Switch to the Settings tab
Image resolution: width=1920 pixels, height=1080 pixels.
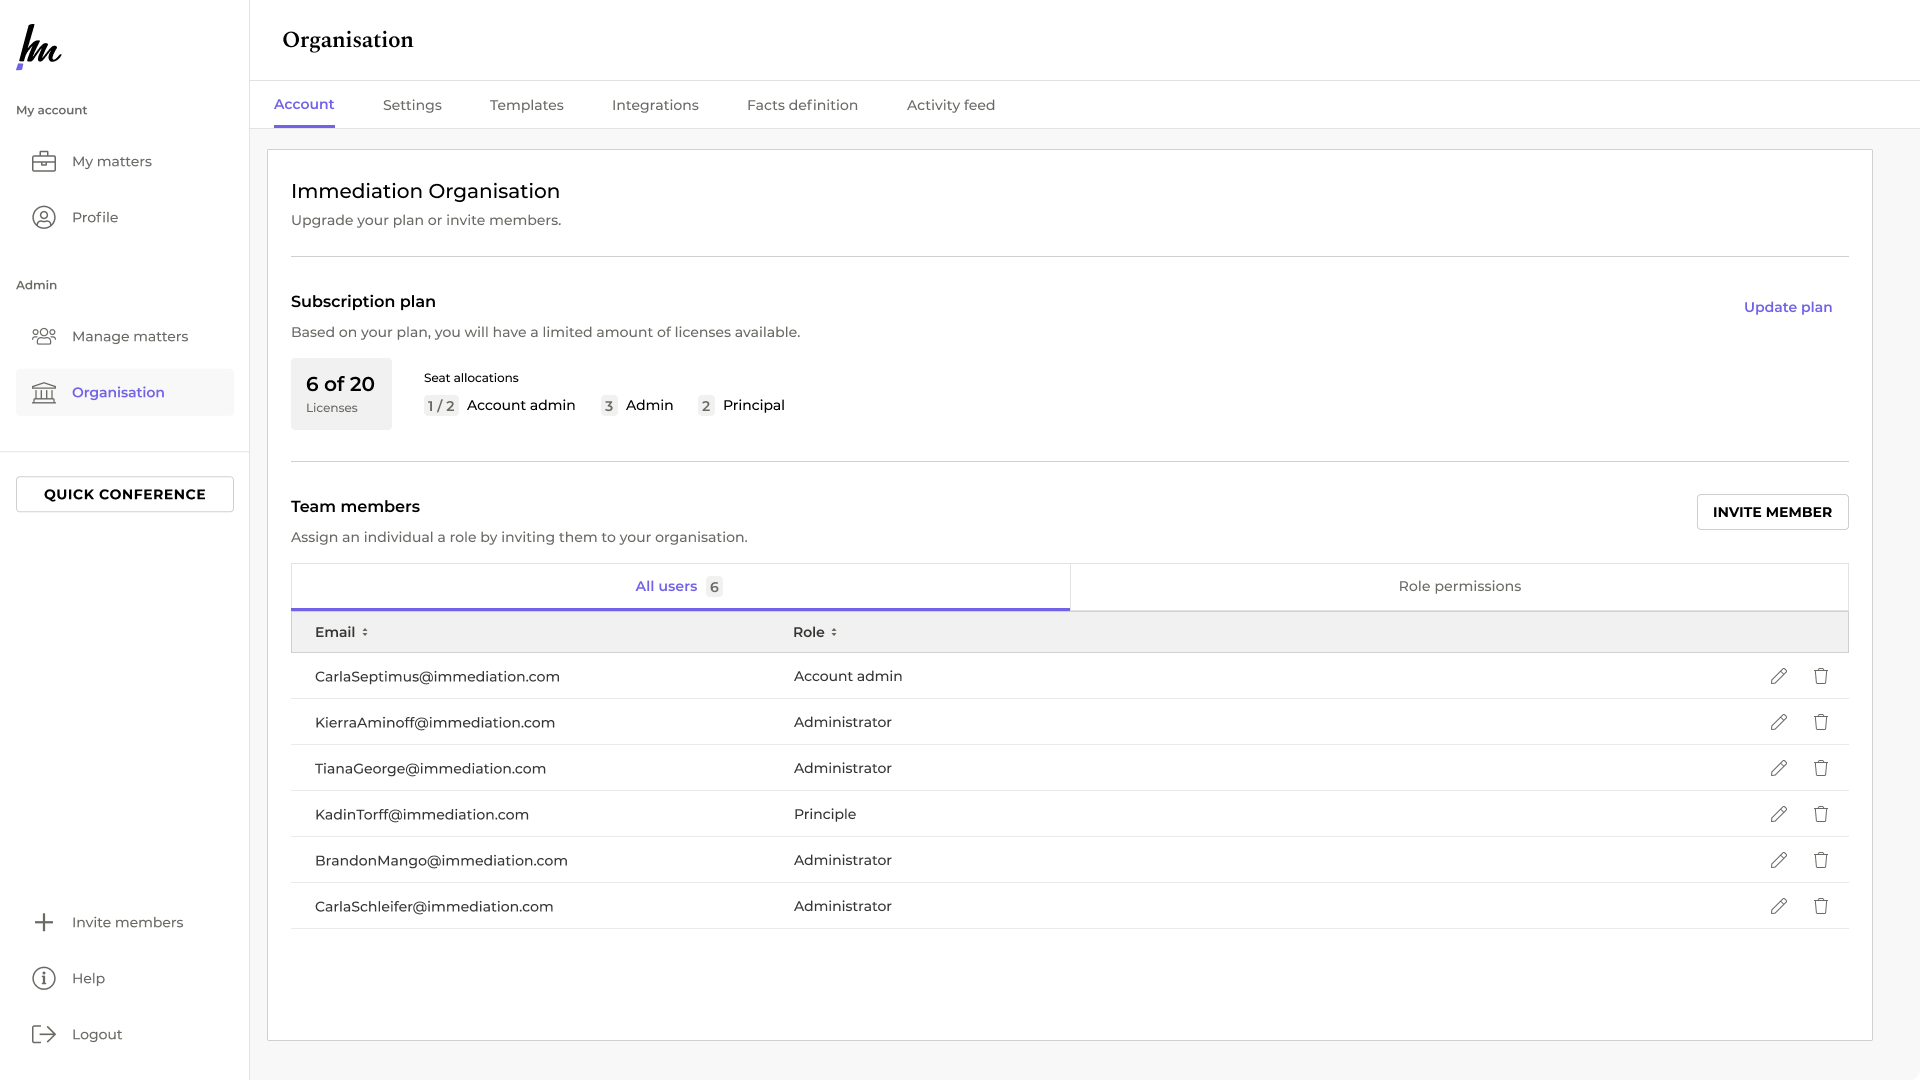click(x=412, y=105)
